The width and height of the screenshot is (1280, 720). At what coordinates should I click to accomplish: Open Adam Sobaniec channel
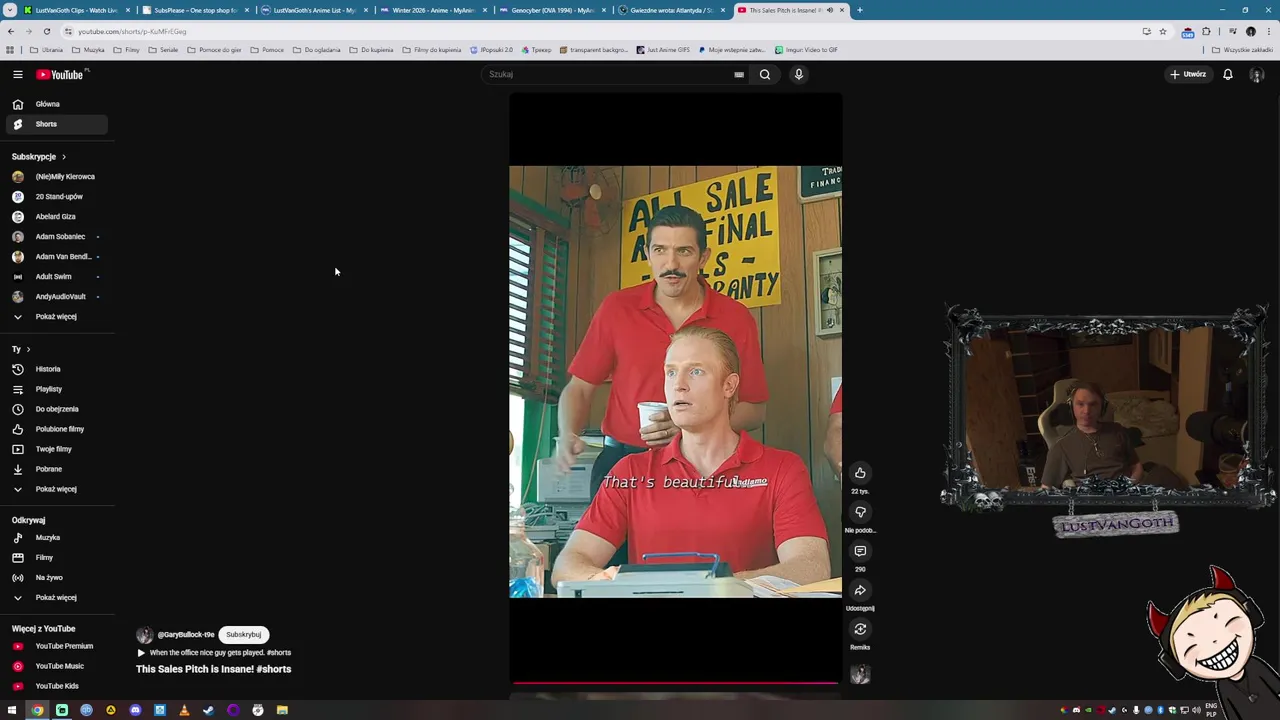click(55, 237)
